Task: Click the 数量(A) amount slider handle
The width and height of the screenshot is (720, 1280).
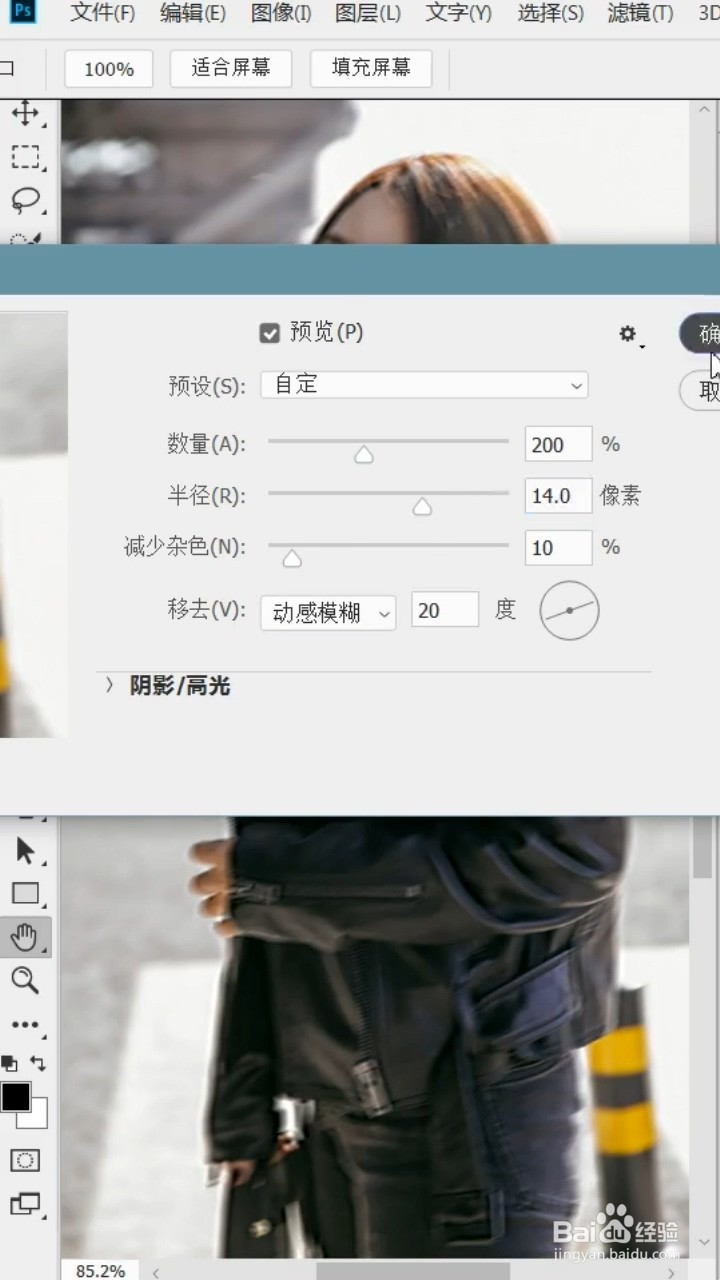Action: coord(364,455)
